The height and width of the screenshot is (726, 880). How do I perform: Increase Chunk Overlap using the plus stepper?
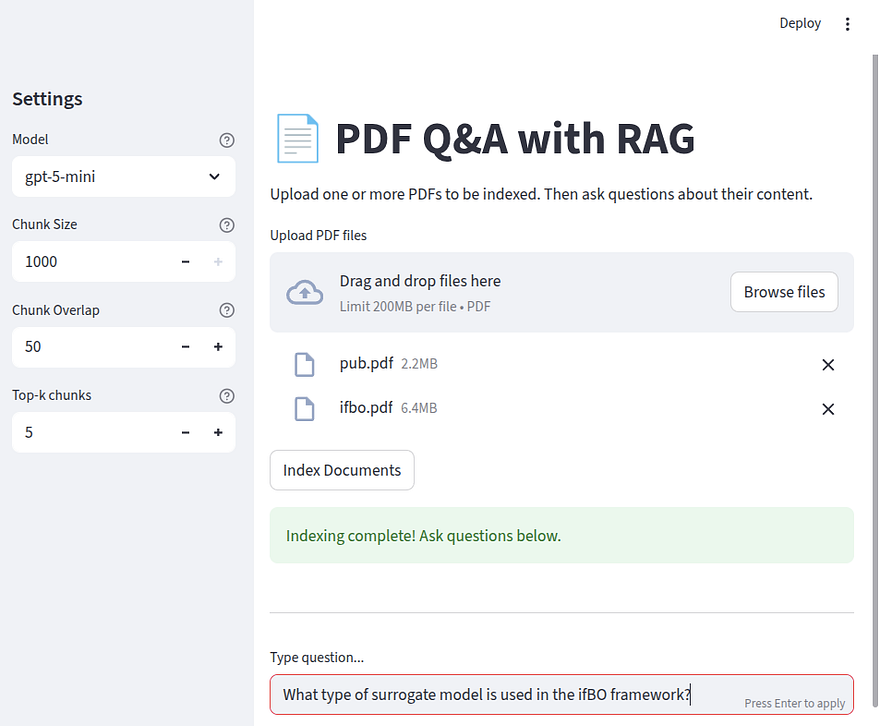[218, 346]
